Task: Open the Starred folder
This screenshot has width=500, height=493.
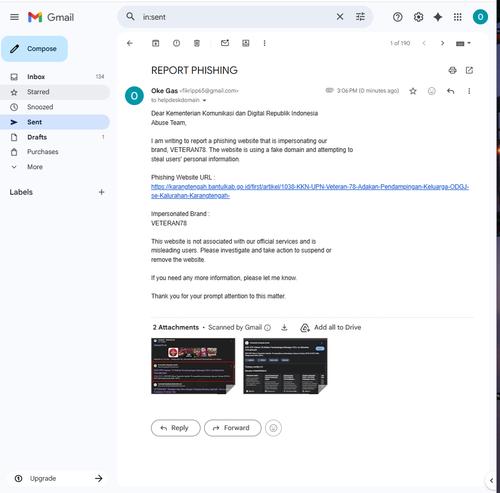Action: pos(55,92)
